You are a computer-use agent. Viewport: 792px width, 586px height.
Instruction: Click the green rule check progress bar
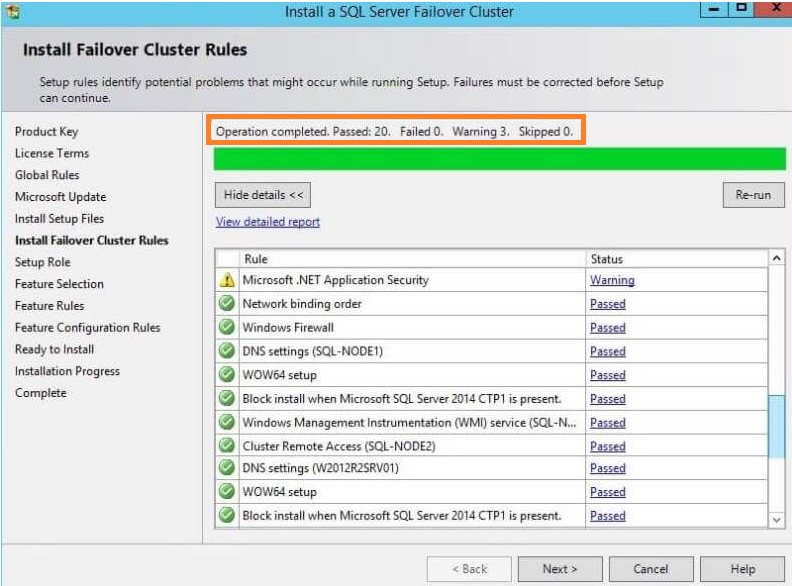point(500,159)
